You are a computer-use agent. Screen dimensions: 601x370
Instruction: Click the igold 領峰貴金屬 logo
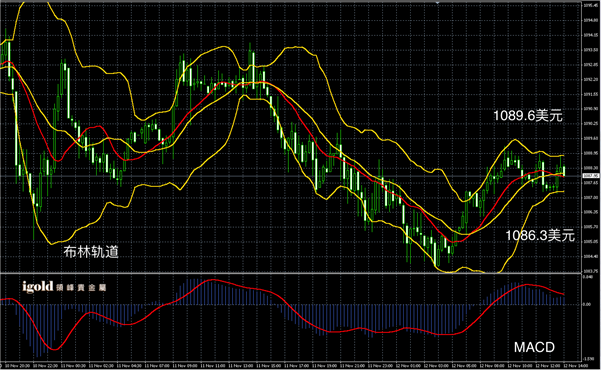pos(64,287)
